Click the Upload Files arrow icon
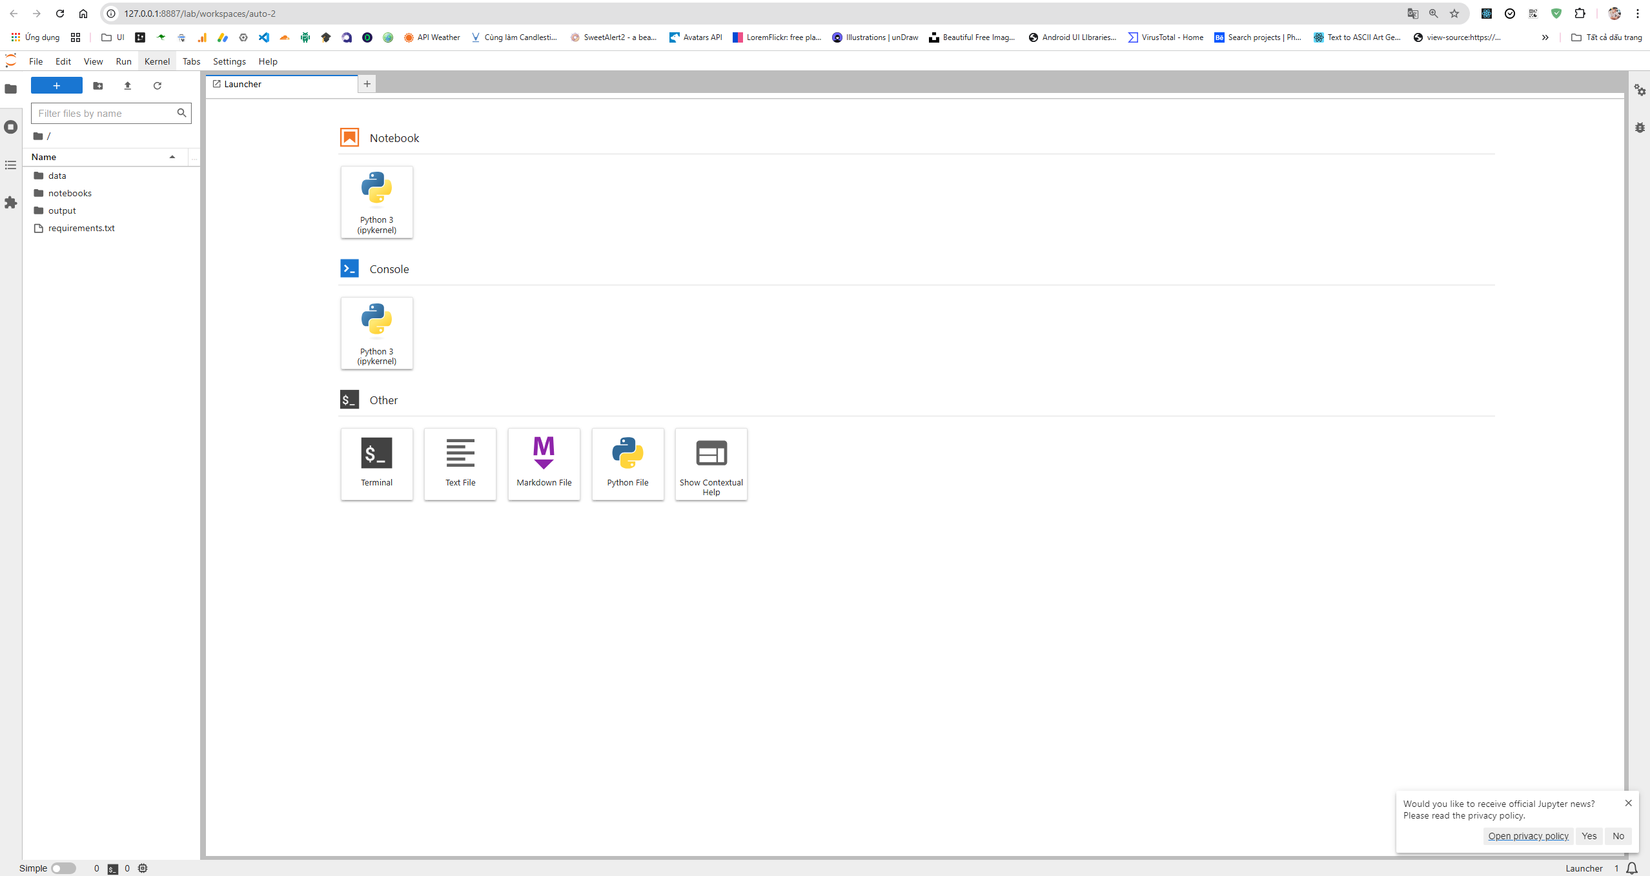Viewport: 1650px width, 876px height. 127,86
